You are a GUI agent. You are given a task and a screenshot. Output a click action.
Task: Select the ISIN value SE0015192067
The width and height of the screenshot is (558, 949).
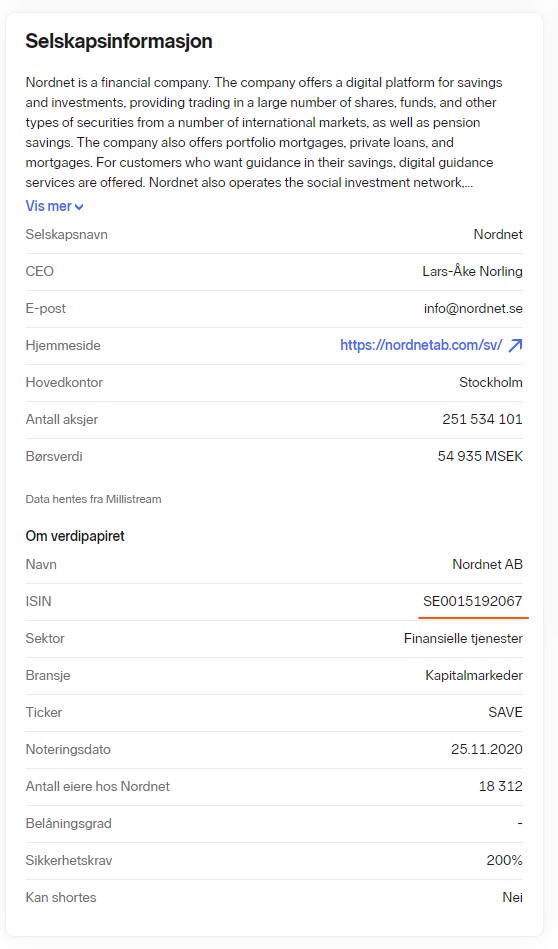click(473, 601)
